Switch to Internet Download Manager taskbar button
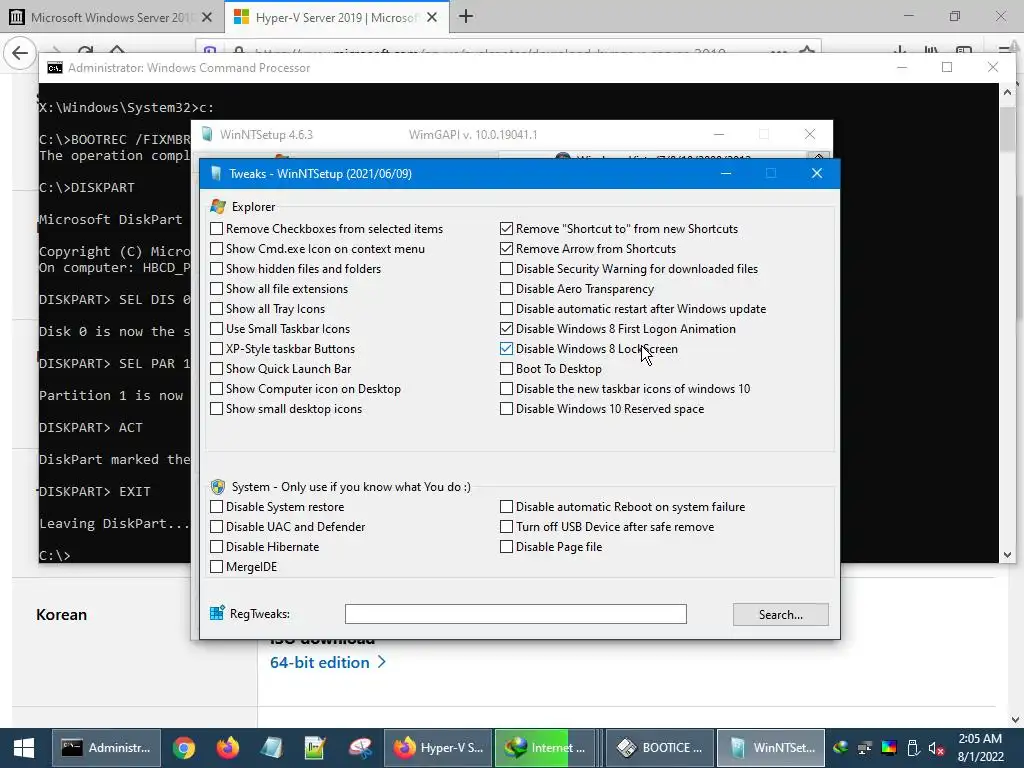1024x768 pixels. point(545,748)
